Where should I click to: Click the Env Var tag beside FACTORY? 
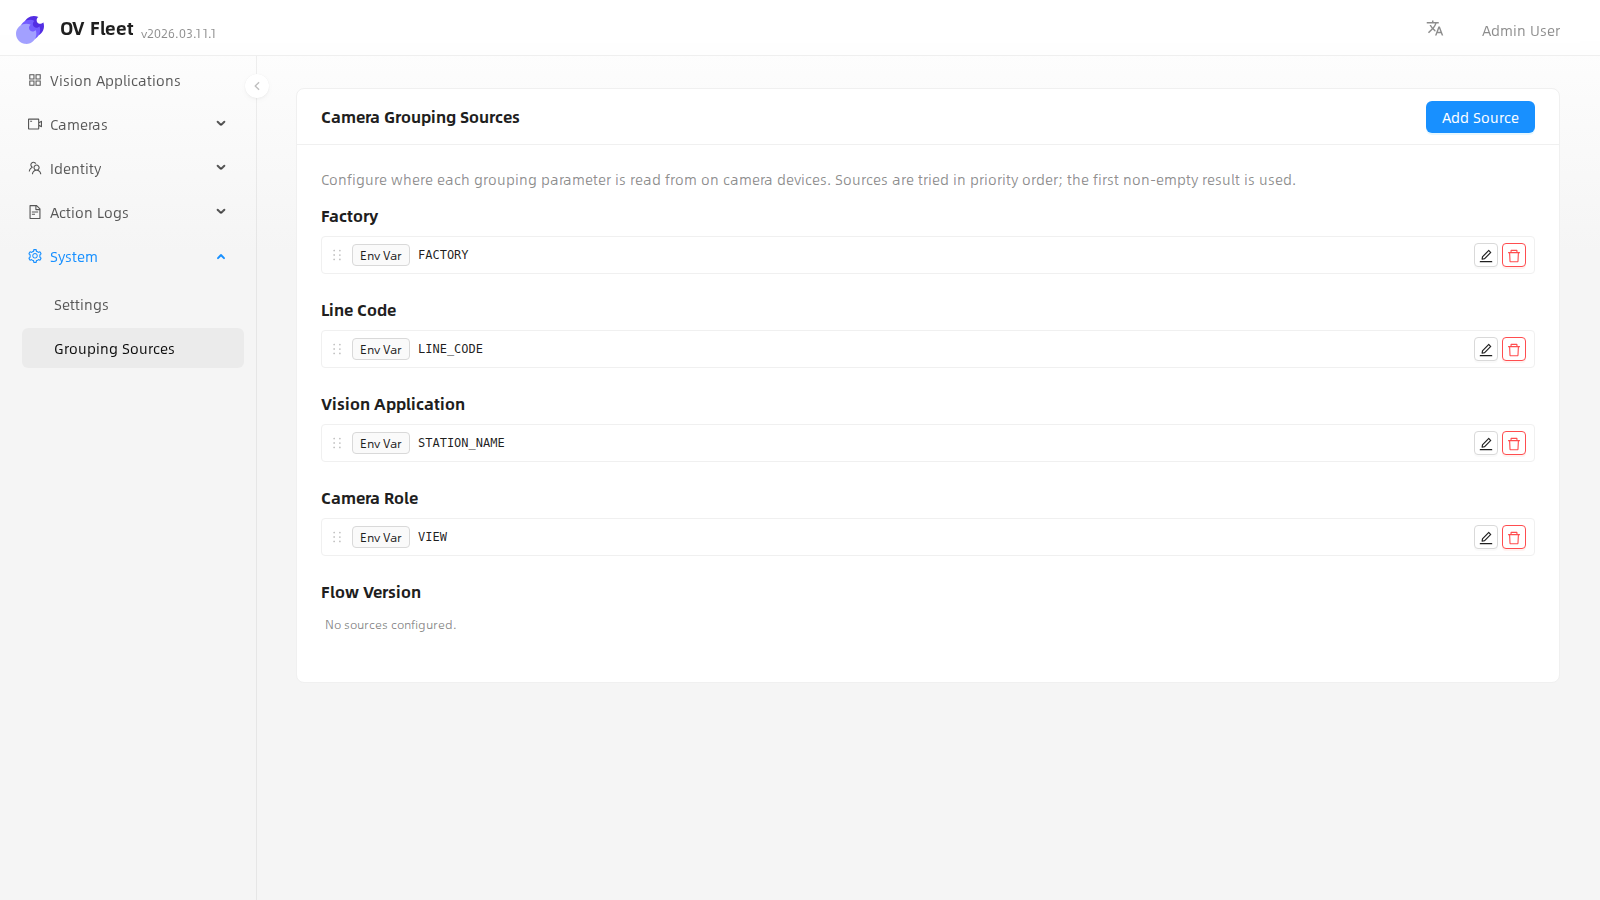click(x=381, y=256)
